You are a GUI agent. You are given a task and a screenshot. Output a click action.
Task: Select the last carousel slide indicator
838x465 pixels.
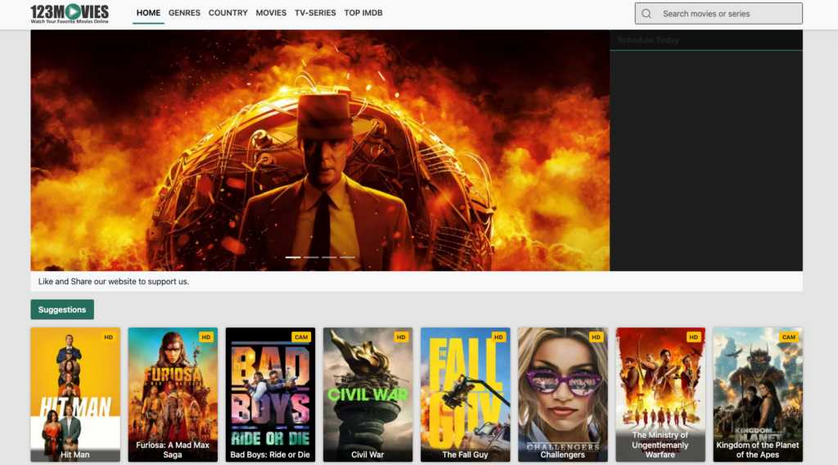[347, 257]
